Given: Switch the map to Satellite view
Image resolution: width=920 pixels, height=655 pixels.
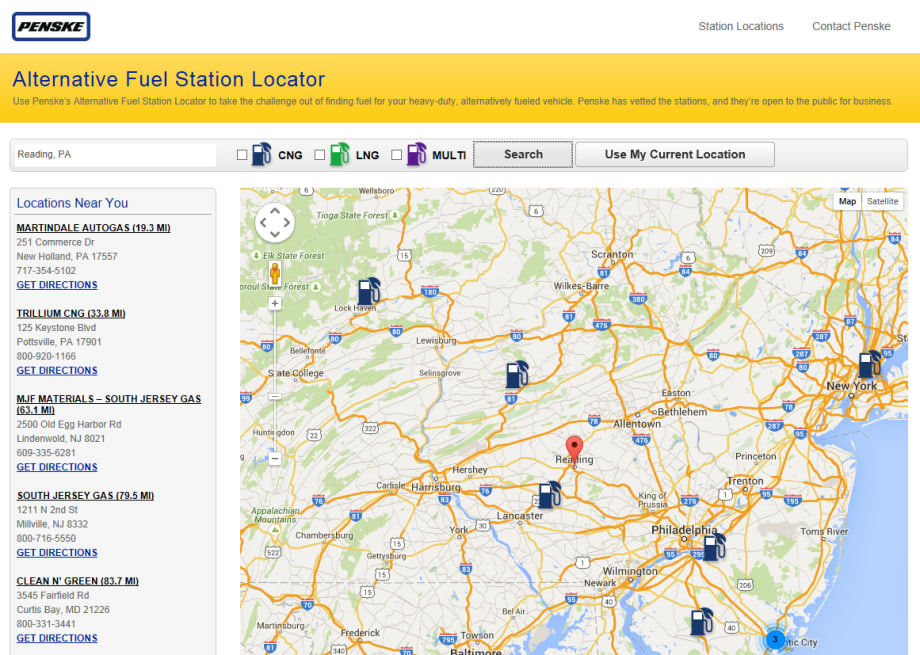Looking at the screenshot, I should pos(882,201).
